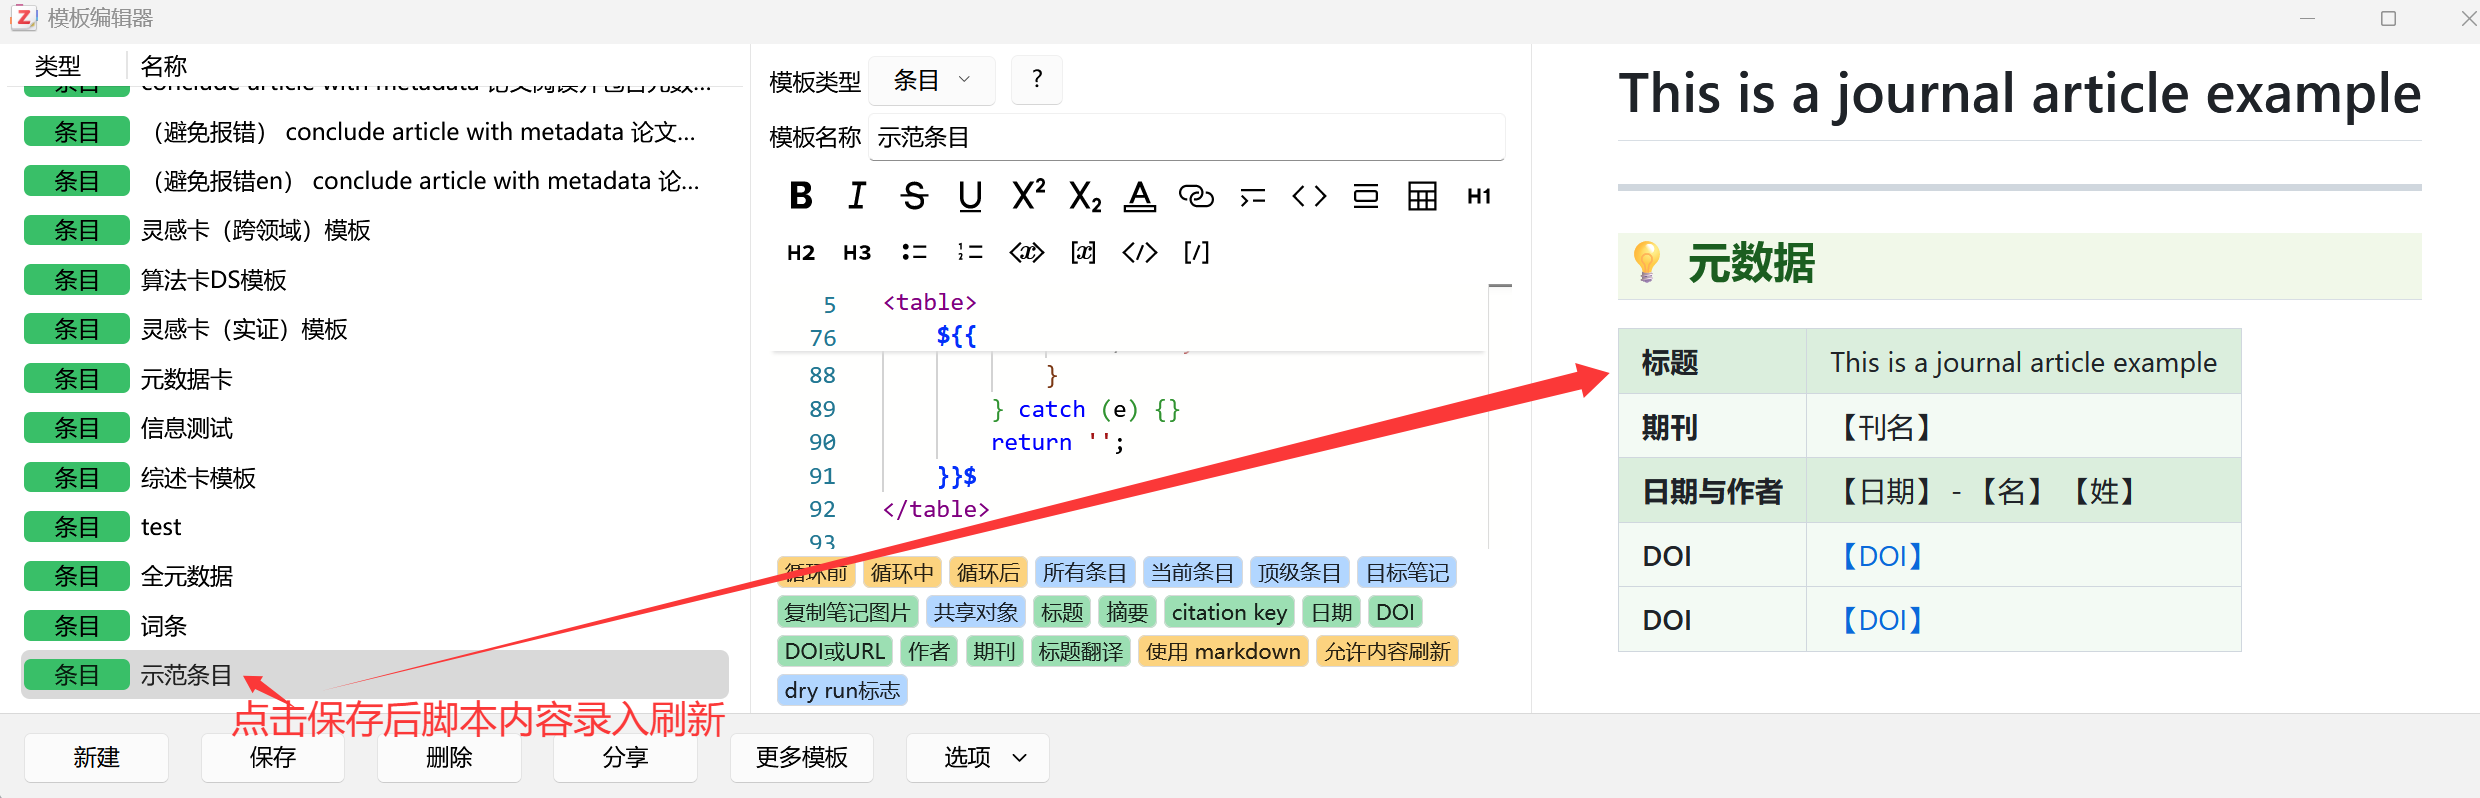This screenshot has width=2480, height=798.
Task: Insert a blockquote from the toolbar
Action: (x=1253, y=196)
